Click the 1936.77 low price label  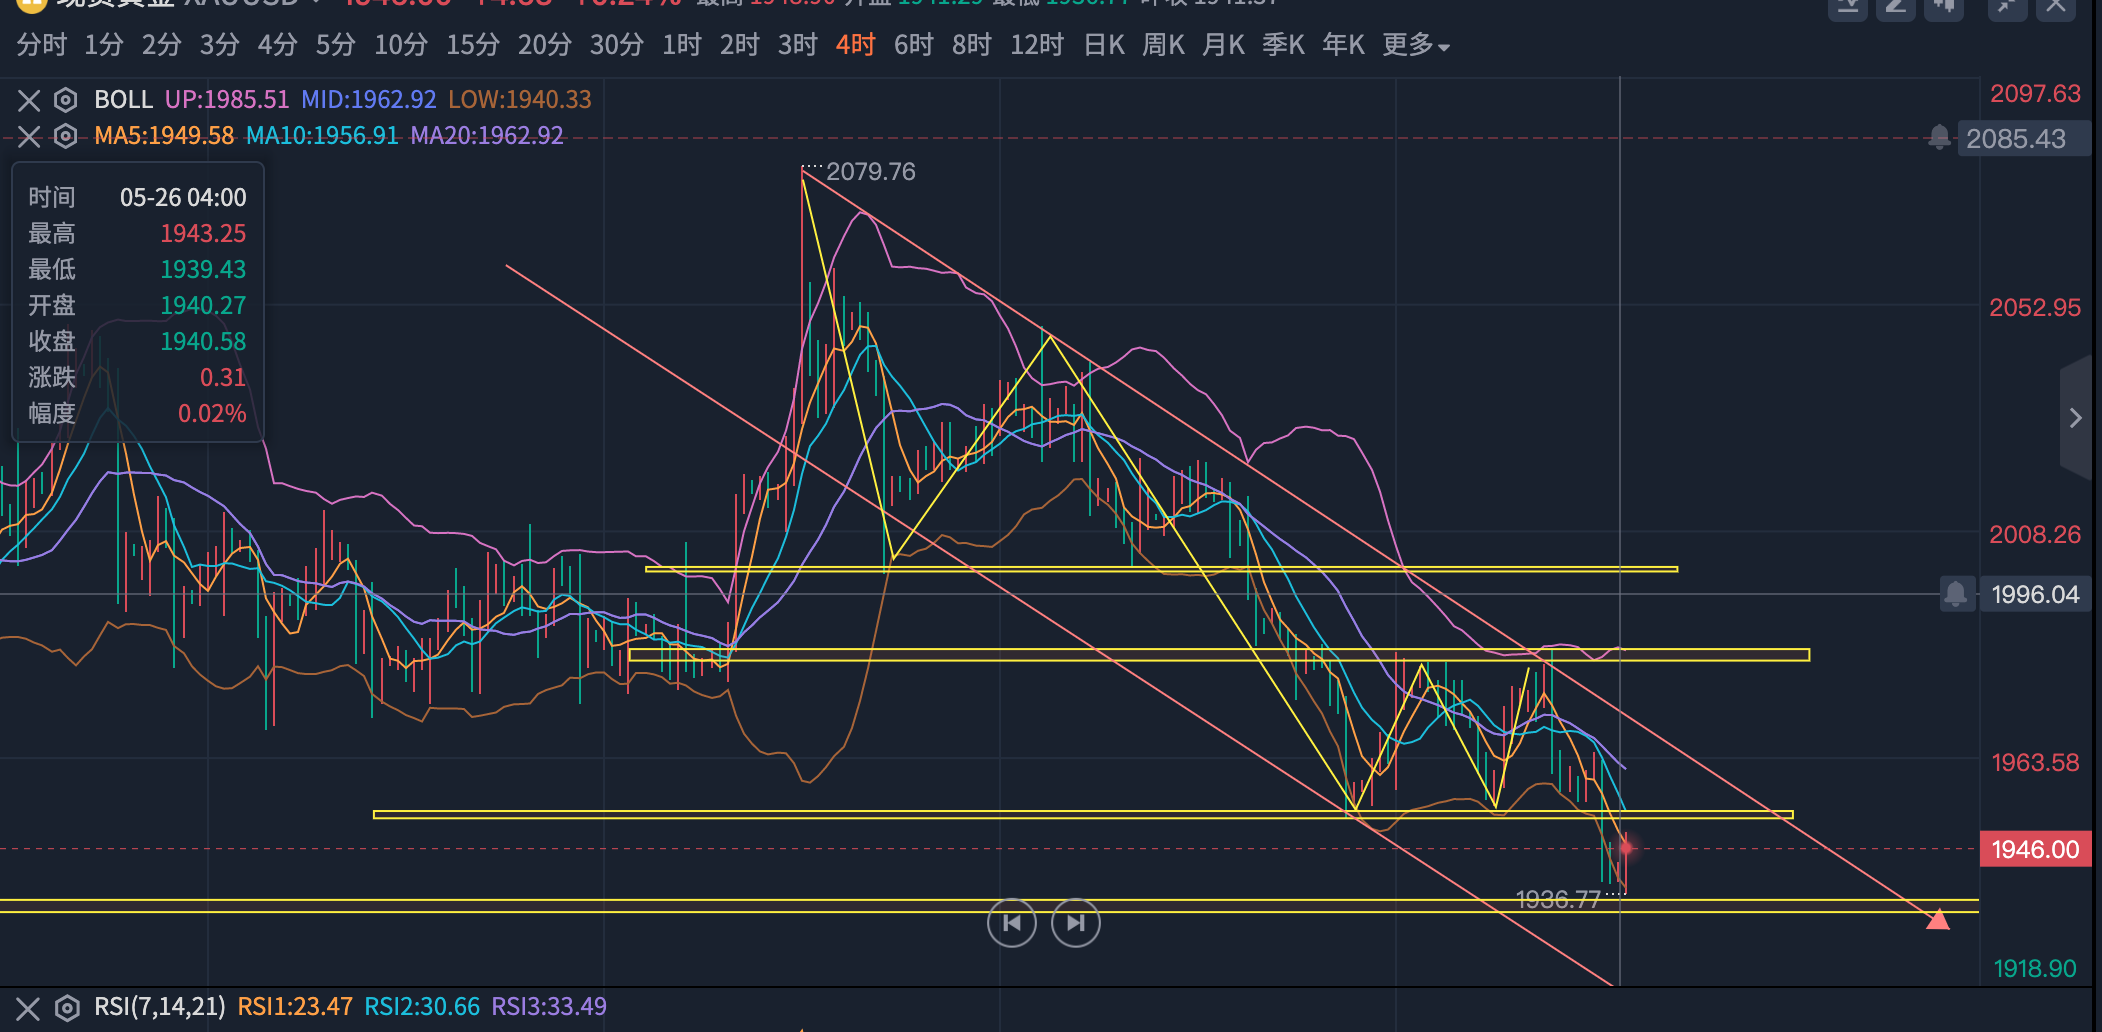coord(1558,900)
